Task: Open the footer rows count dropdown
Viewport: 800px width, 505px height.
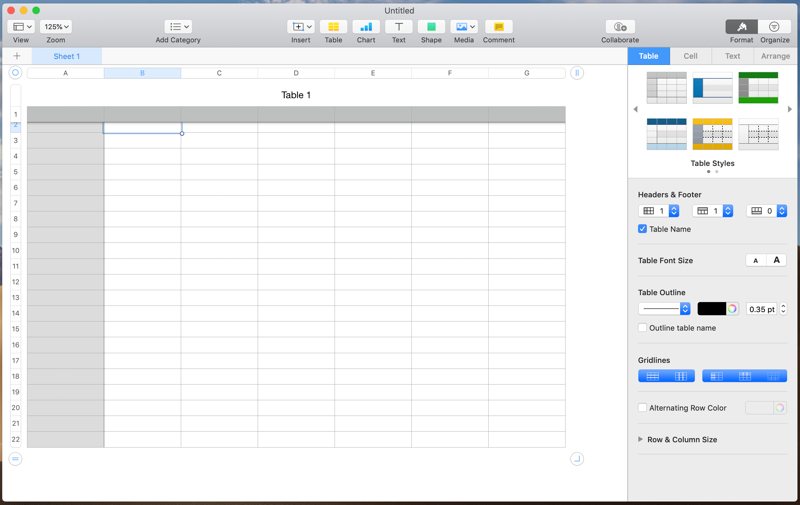Action: (x=767, y=211)
